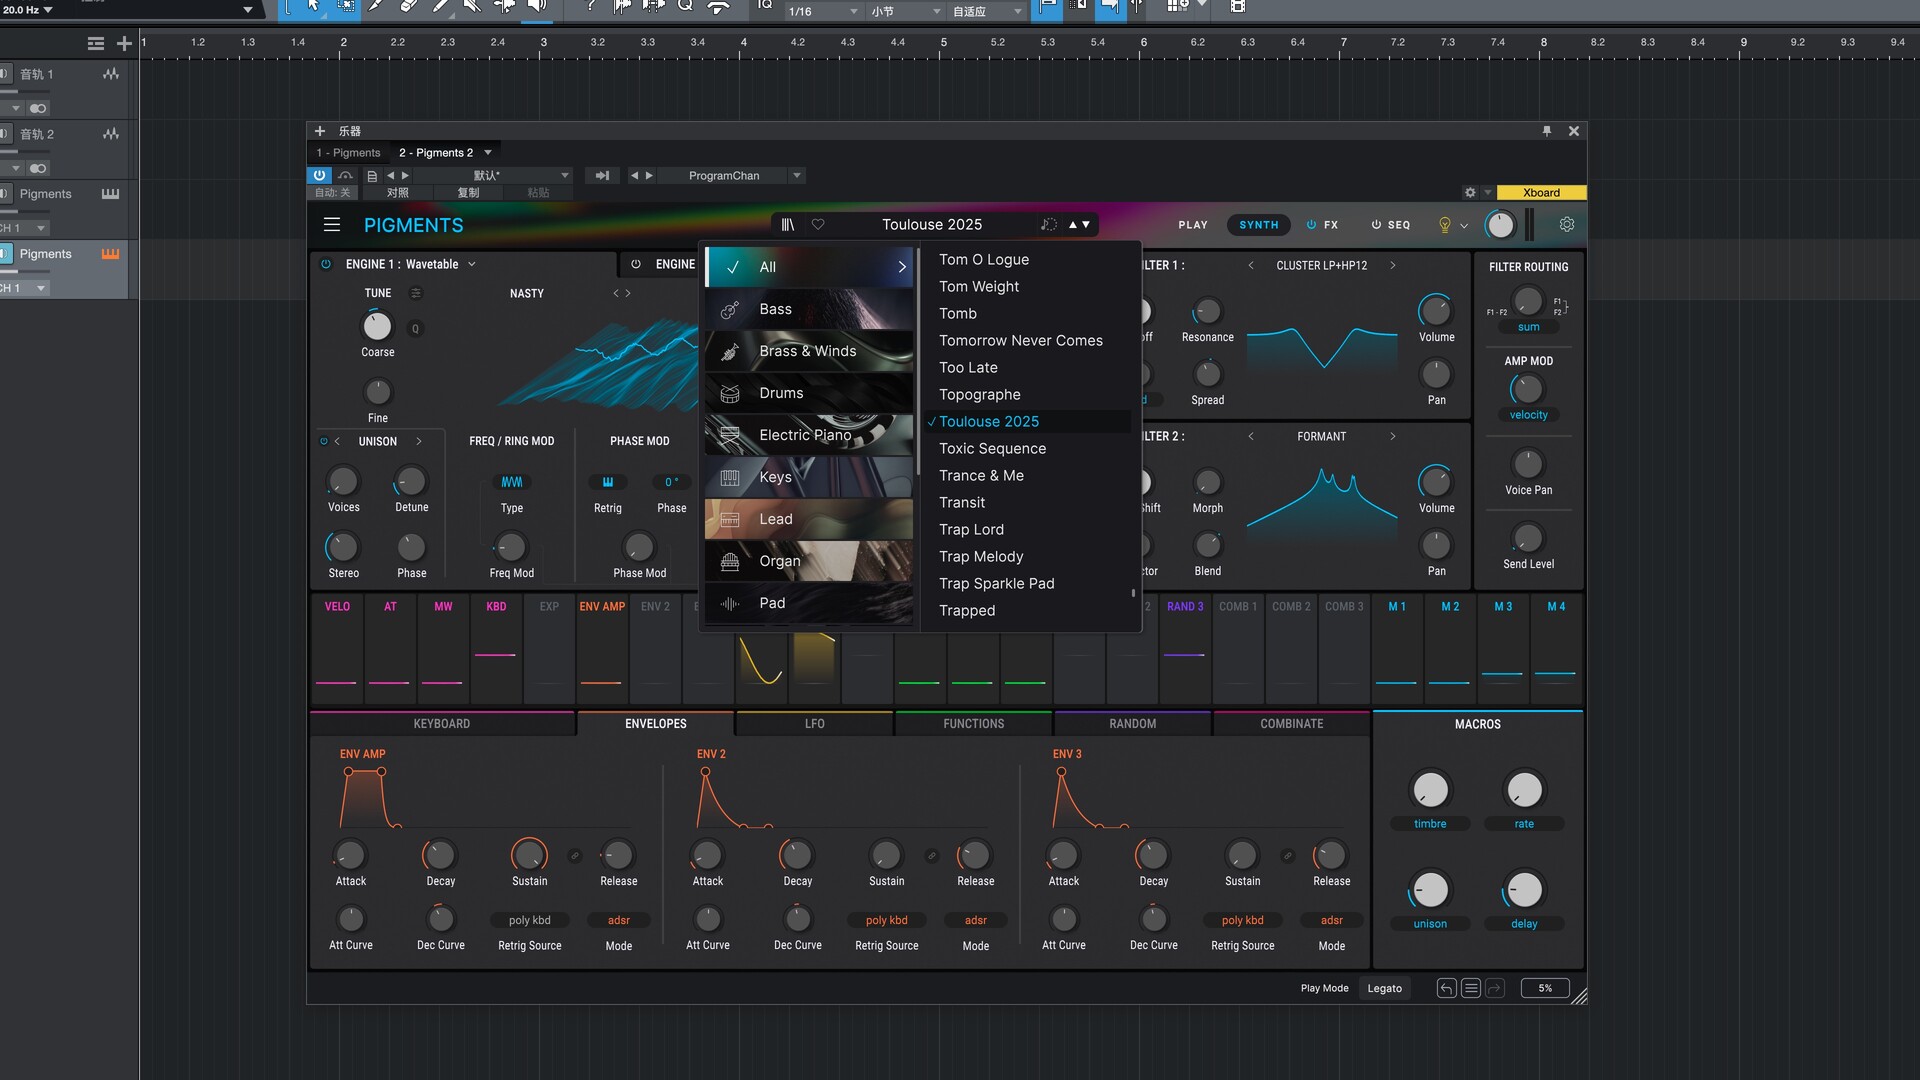Toggle the Tune quantize Q button
1920x1080 pixels.
pyautogui.click(x=416, y=329)
